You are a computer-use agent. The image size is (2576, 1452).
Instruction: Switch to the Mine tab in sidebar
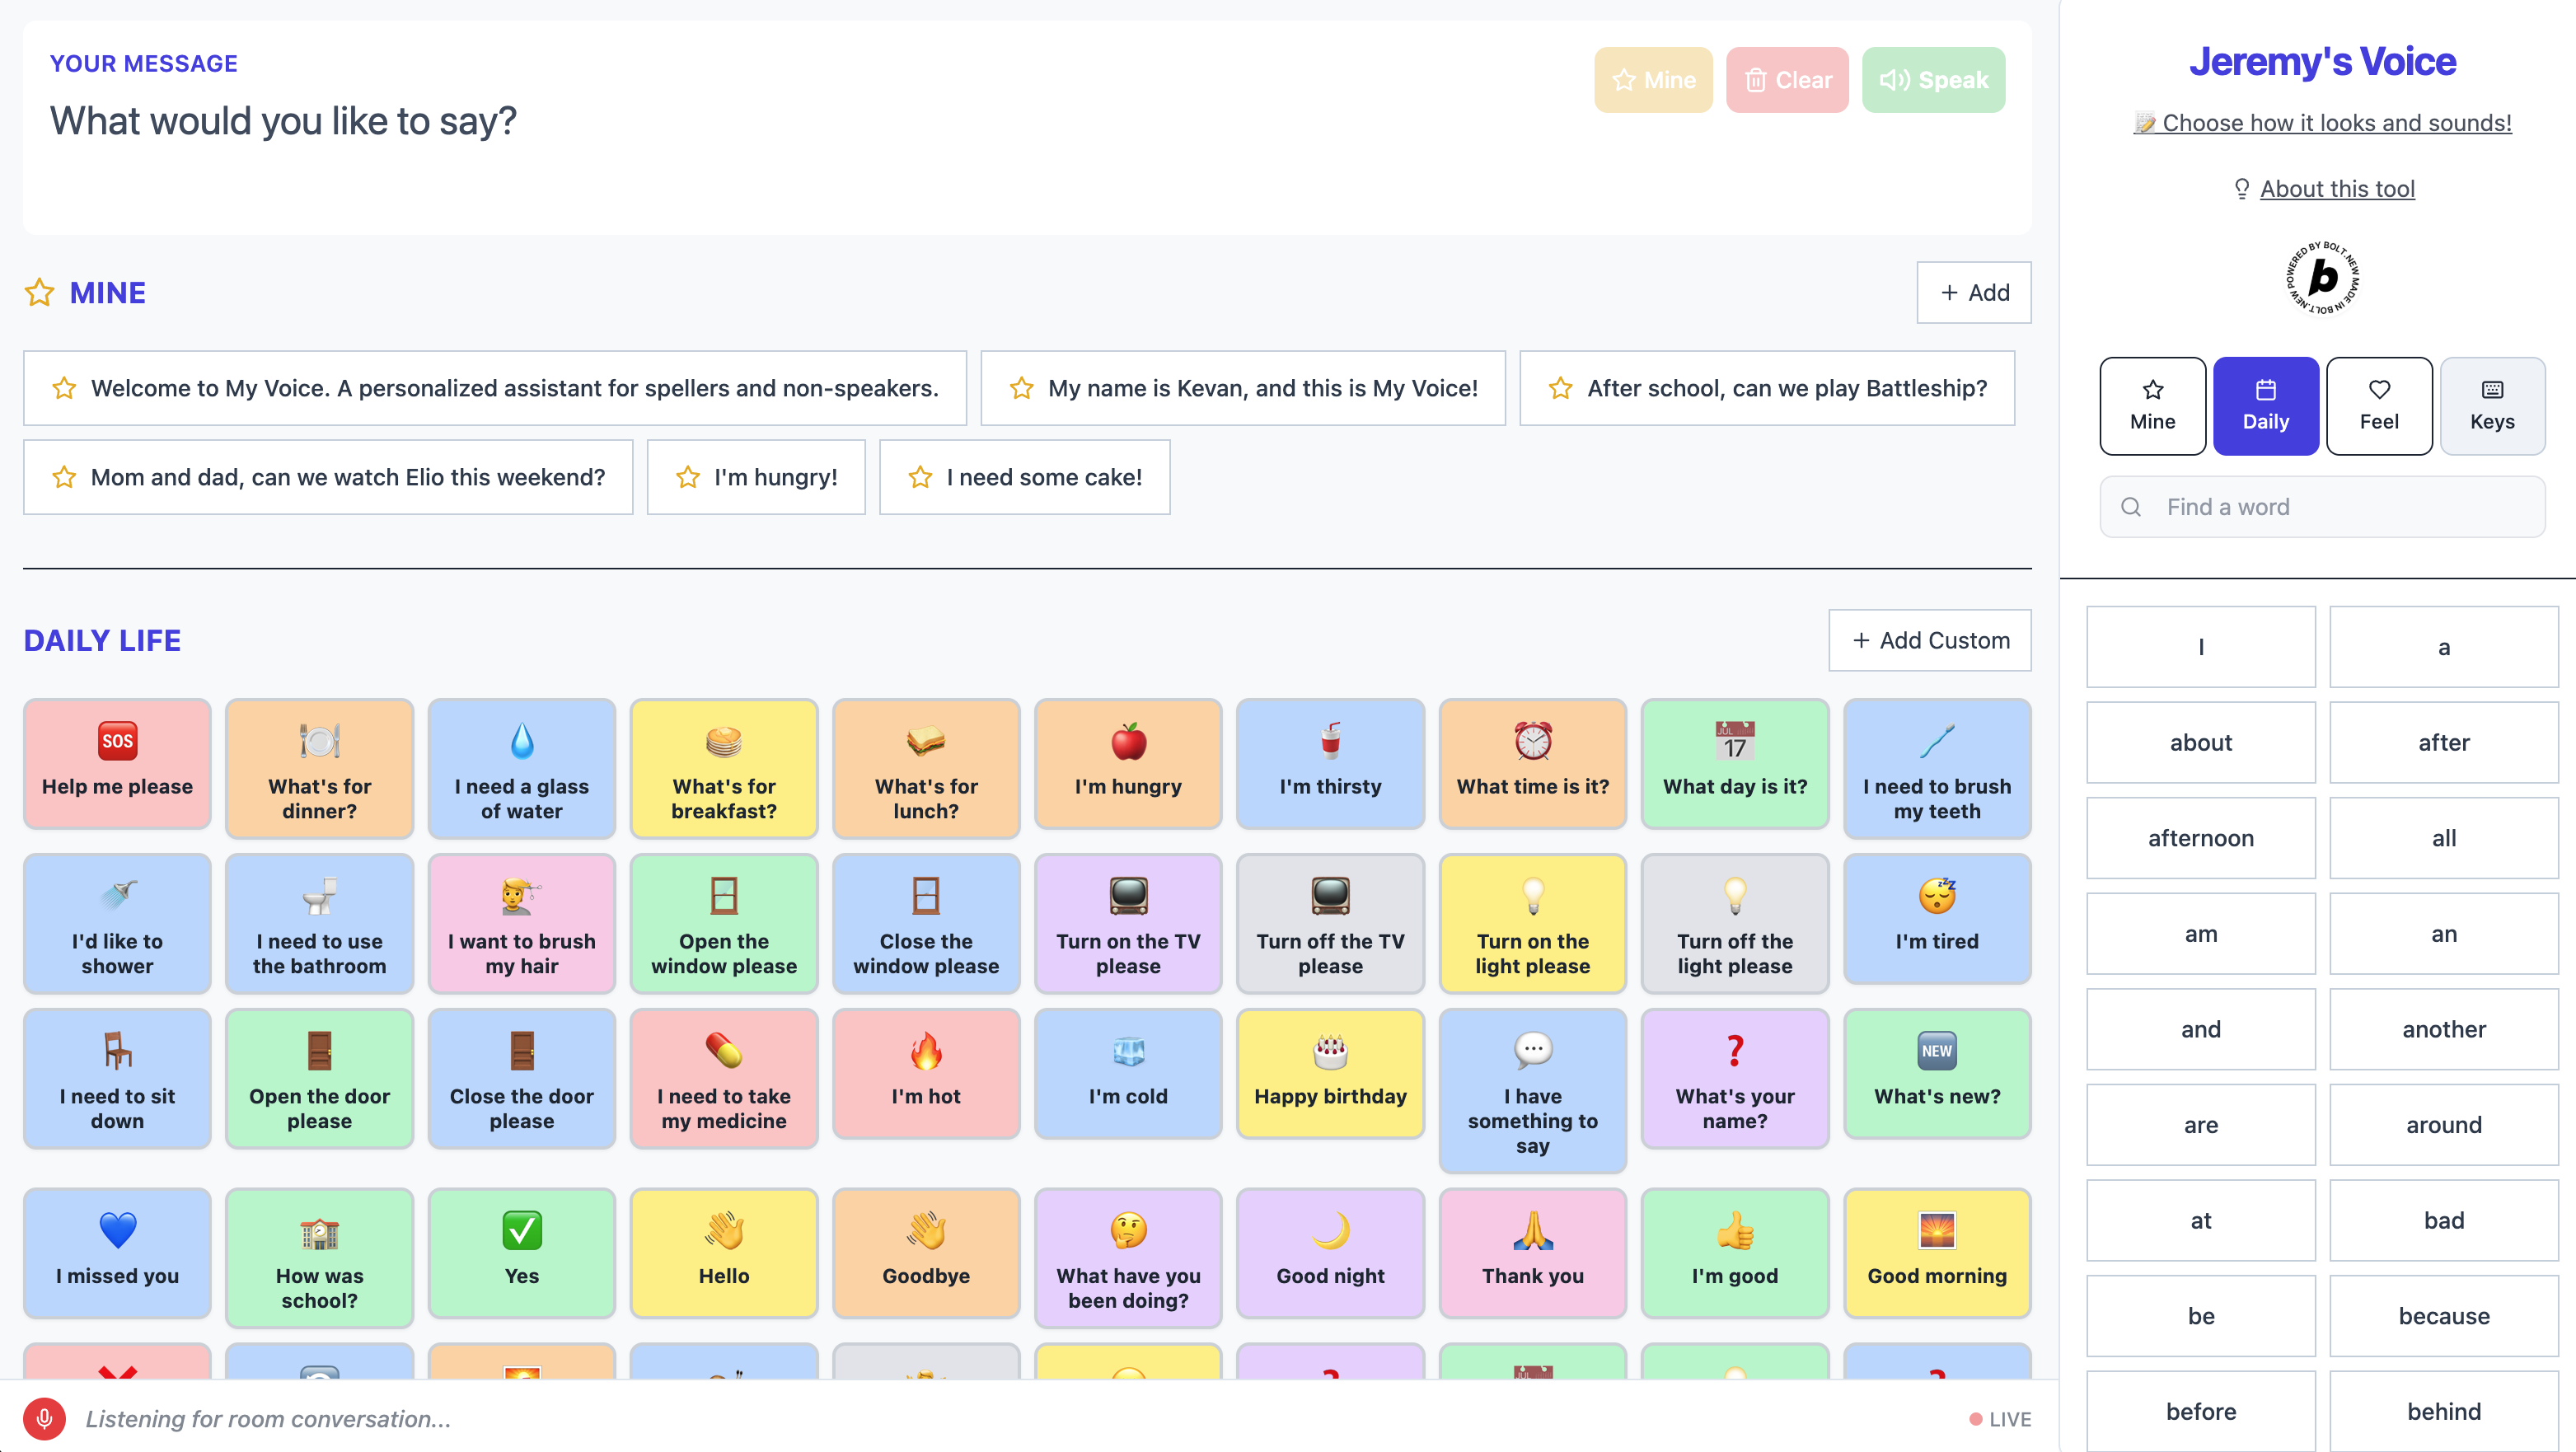pyautogui.click(x=2152, y=405)
